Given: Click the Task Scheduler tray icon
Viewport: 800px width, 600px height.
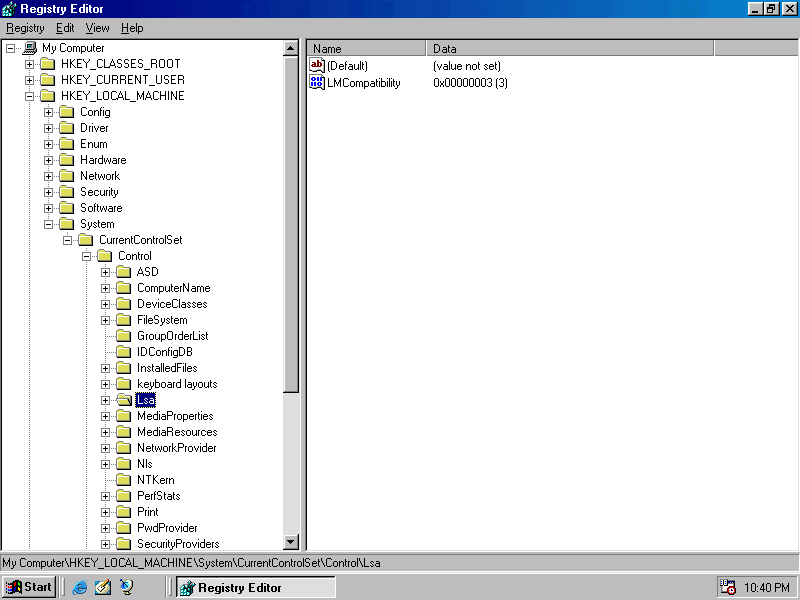Looking at the screenshot, I should pyautogui.click(x=727, y=587).
